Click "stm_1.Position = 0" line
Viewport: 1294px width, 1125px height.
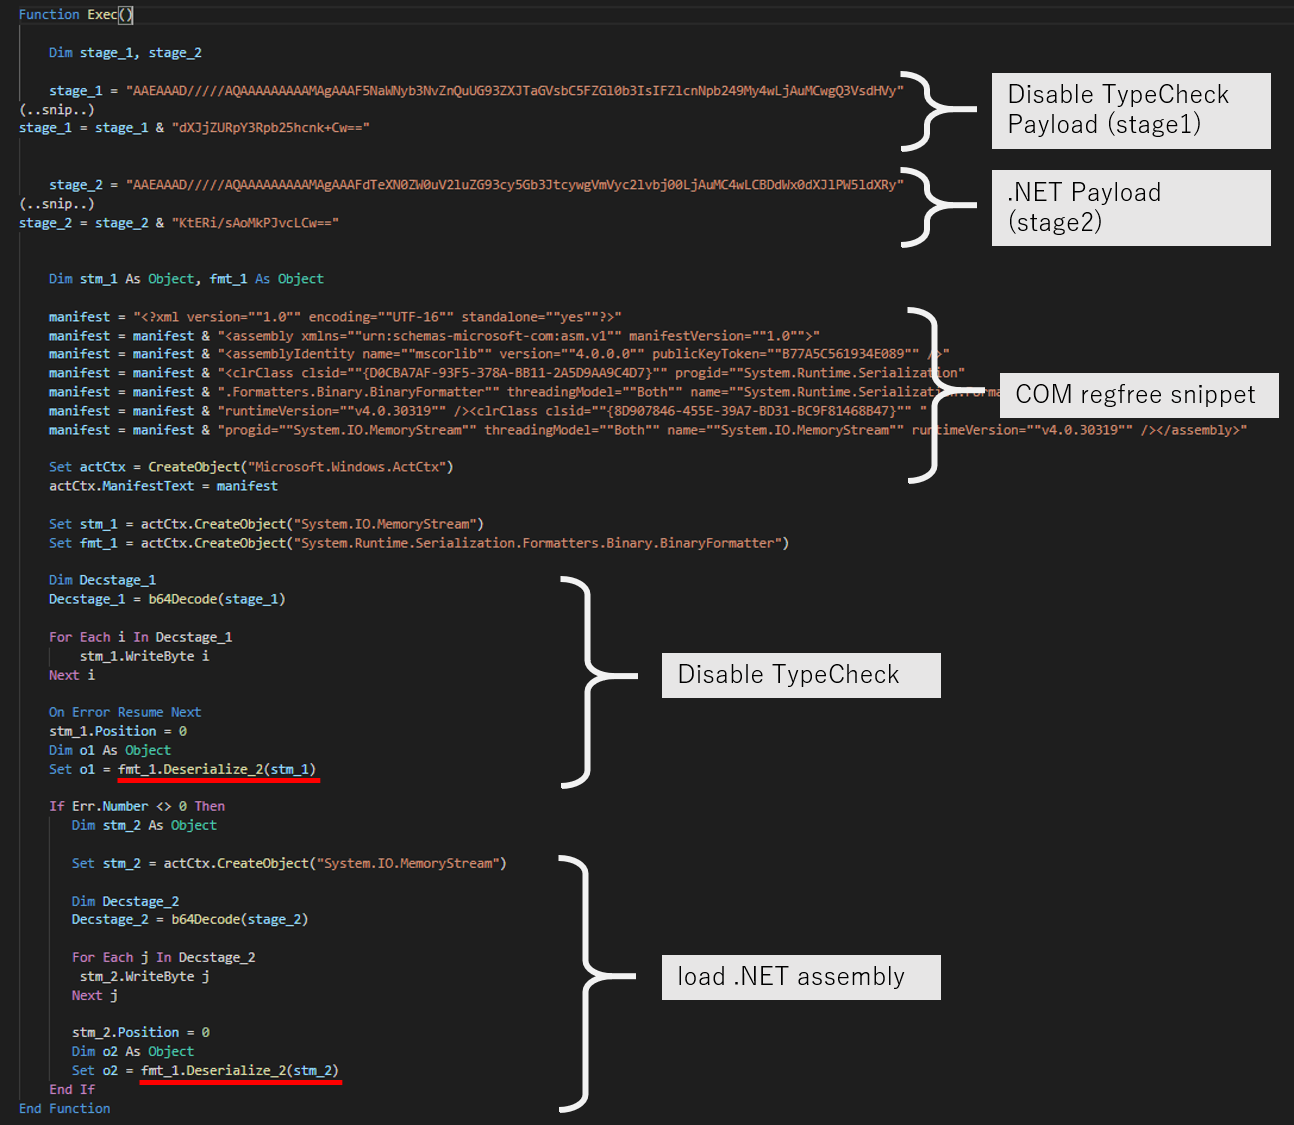pyautogui.click(x=118, y=731)
